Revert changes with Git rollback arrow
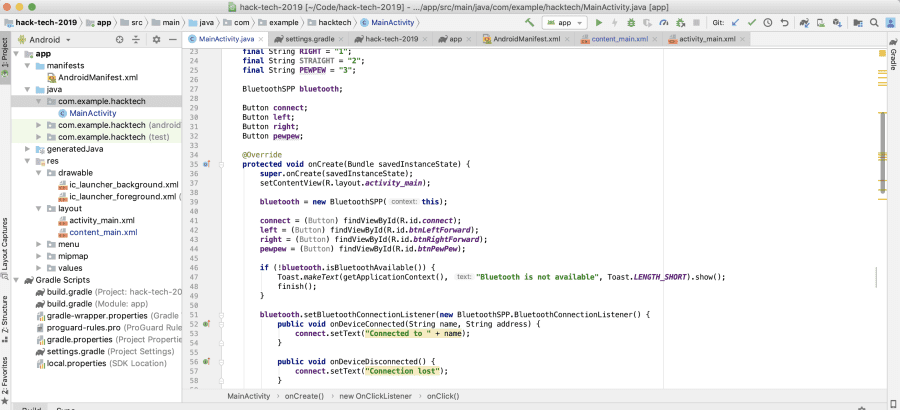This screenshot has height=410, width=900. [784, 23]
